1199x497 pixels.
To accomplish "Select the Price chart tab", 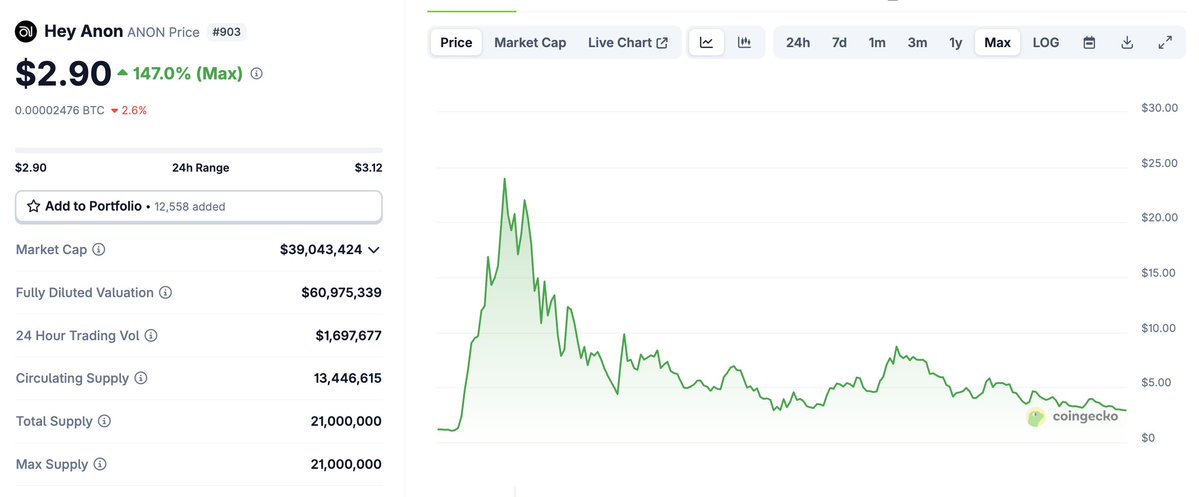I will [x=457, y=42].
